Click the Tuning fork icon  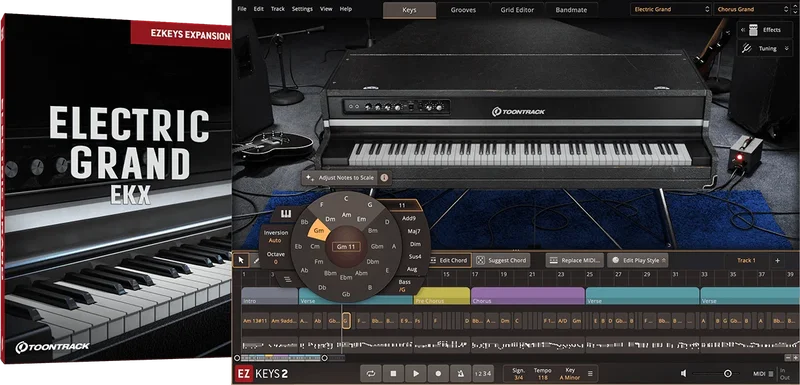tap(746, 48)
